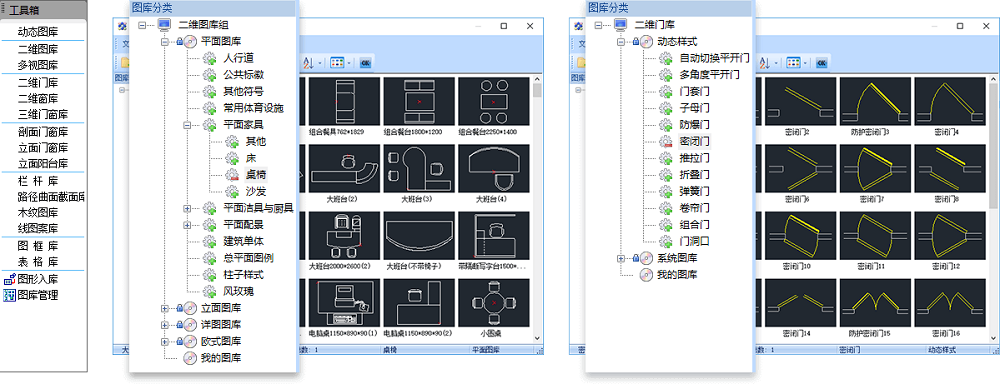
Task: Select 密闭门 in the door styles tree
Action: pos(695,141)
